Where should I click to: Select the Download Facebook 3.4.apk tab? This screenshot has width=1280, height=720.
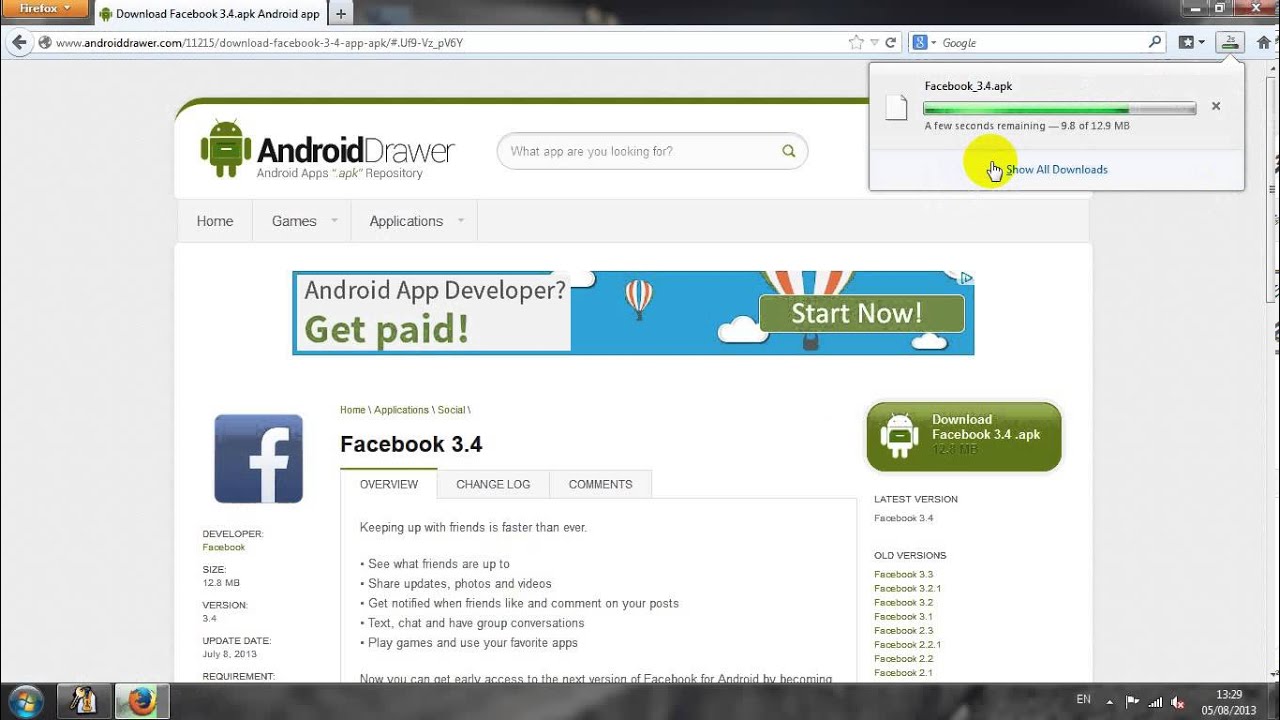[x=210, y=14]
